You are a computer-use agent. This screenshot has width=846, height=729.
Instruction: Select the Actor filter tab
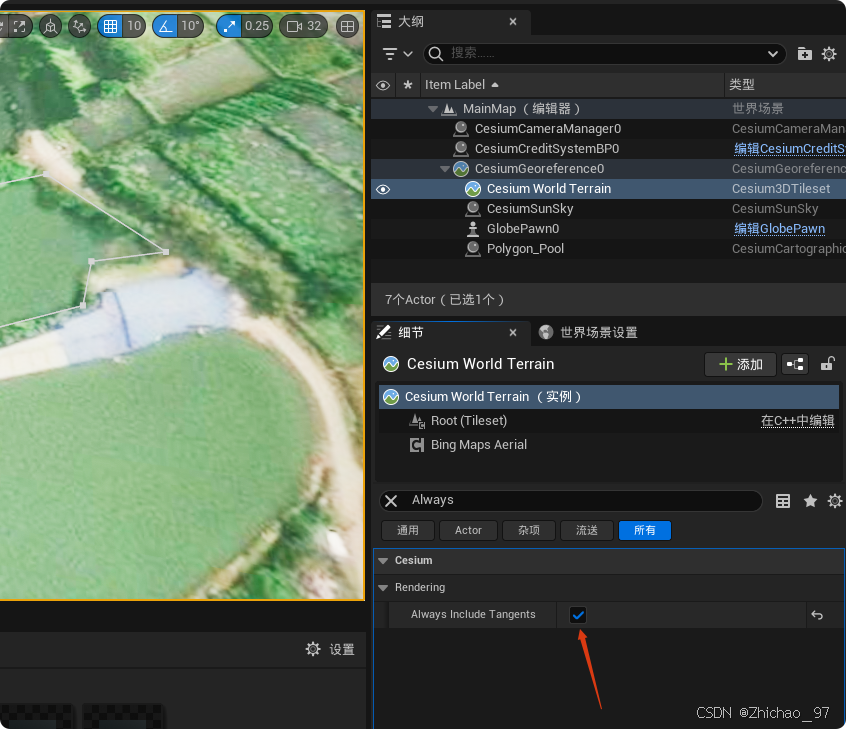point(468,531)
